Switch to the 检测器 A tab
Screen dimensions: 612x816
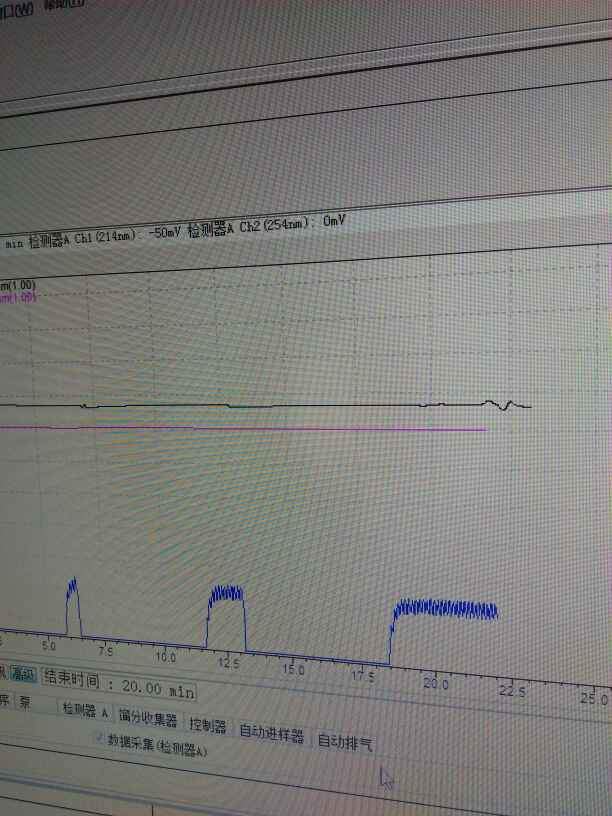[x=85, y=711]
